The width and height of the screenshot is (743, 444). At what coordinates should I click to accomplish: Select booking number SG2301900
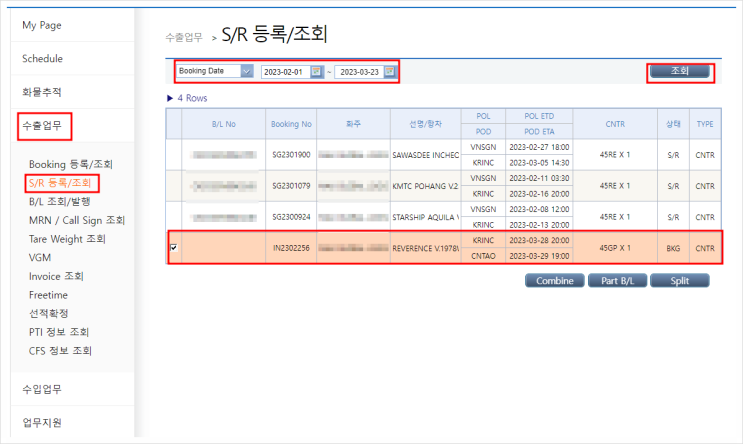[x=291, y=155]
